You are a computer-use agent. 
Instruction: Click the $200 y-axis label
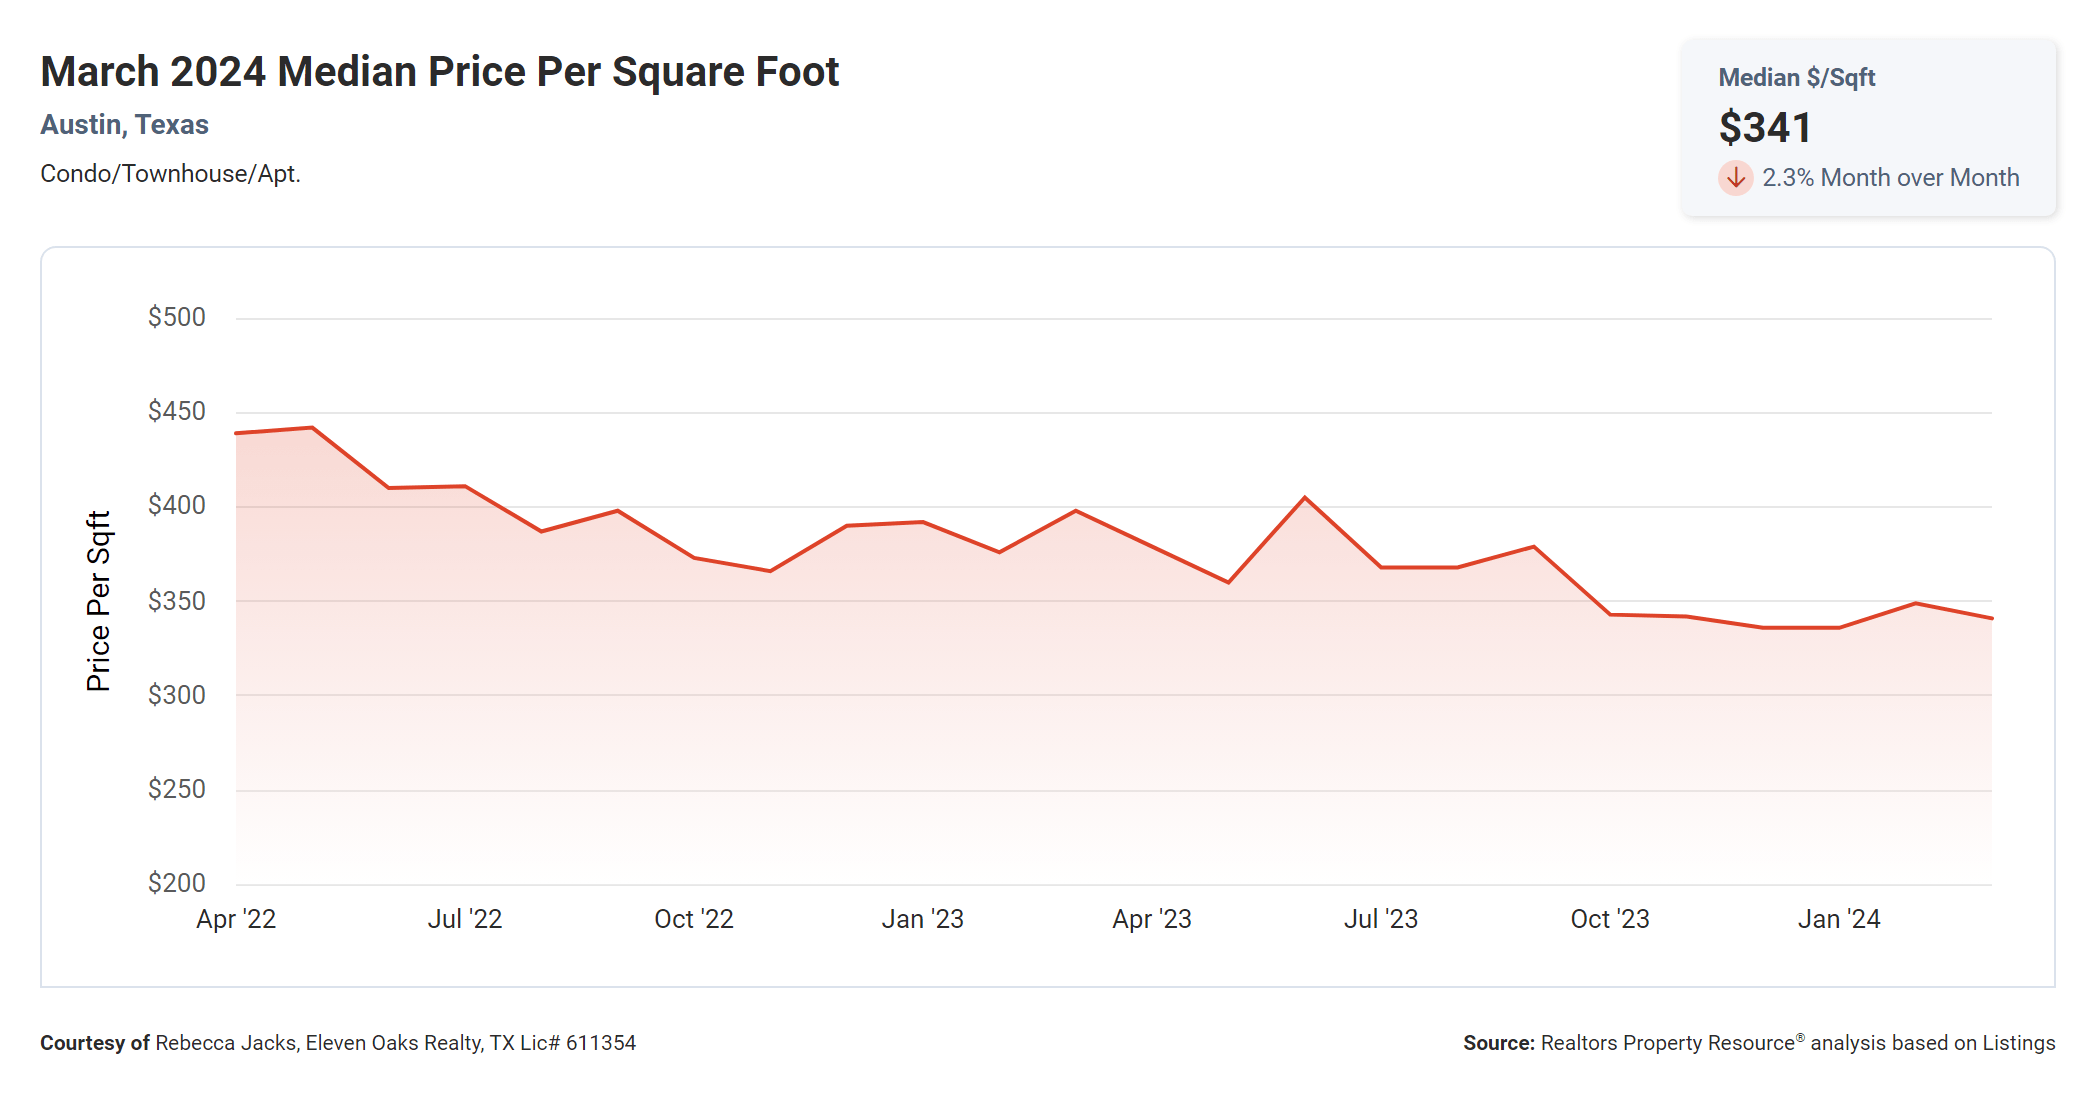coord(176,883)
